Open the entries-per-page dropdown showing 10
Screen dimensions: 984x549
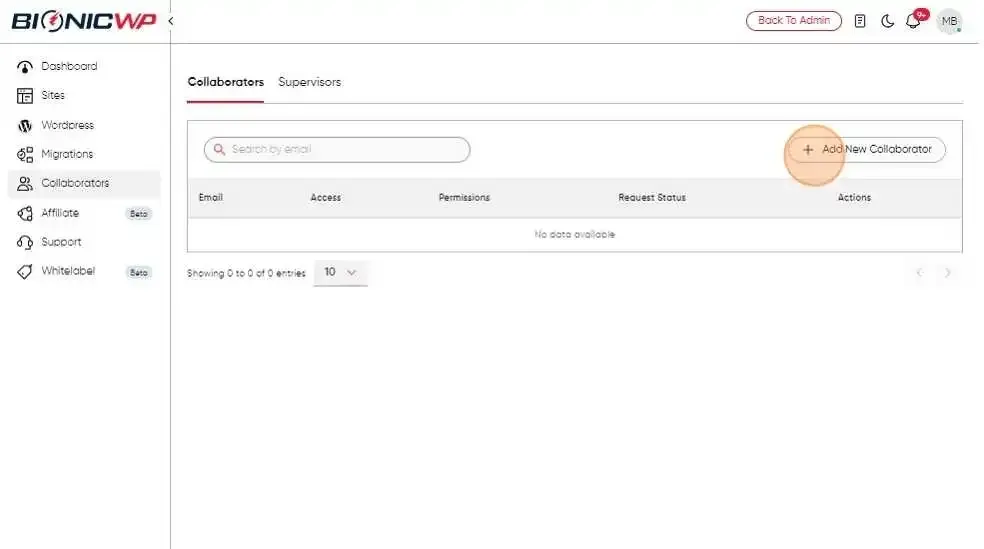(340, 272)
